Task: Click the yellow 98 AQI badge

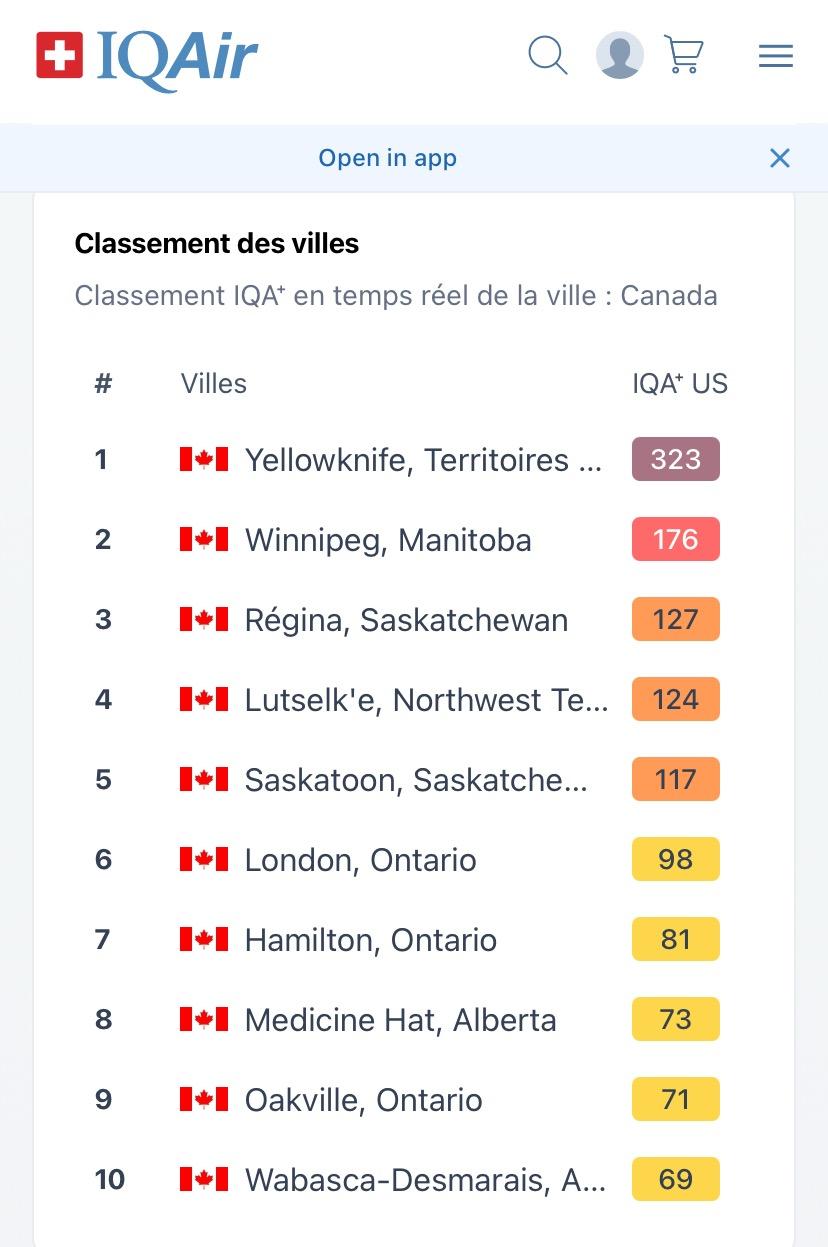Action: click(676, 859)
